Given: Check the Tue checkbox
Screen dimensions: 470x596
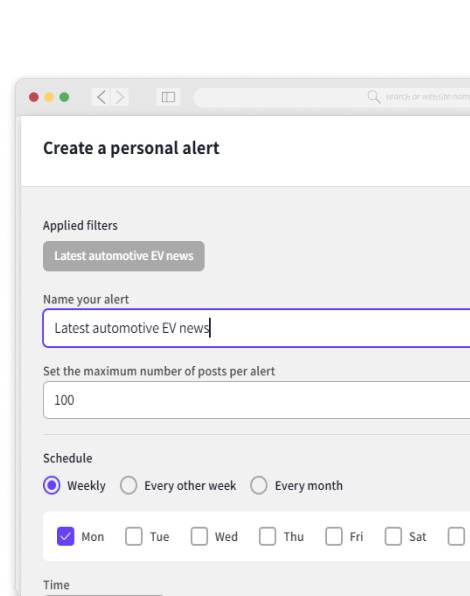Looking at the screenshot, I should pyautogui.click(x=134, y=536).
